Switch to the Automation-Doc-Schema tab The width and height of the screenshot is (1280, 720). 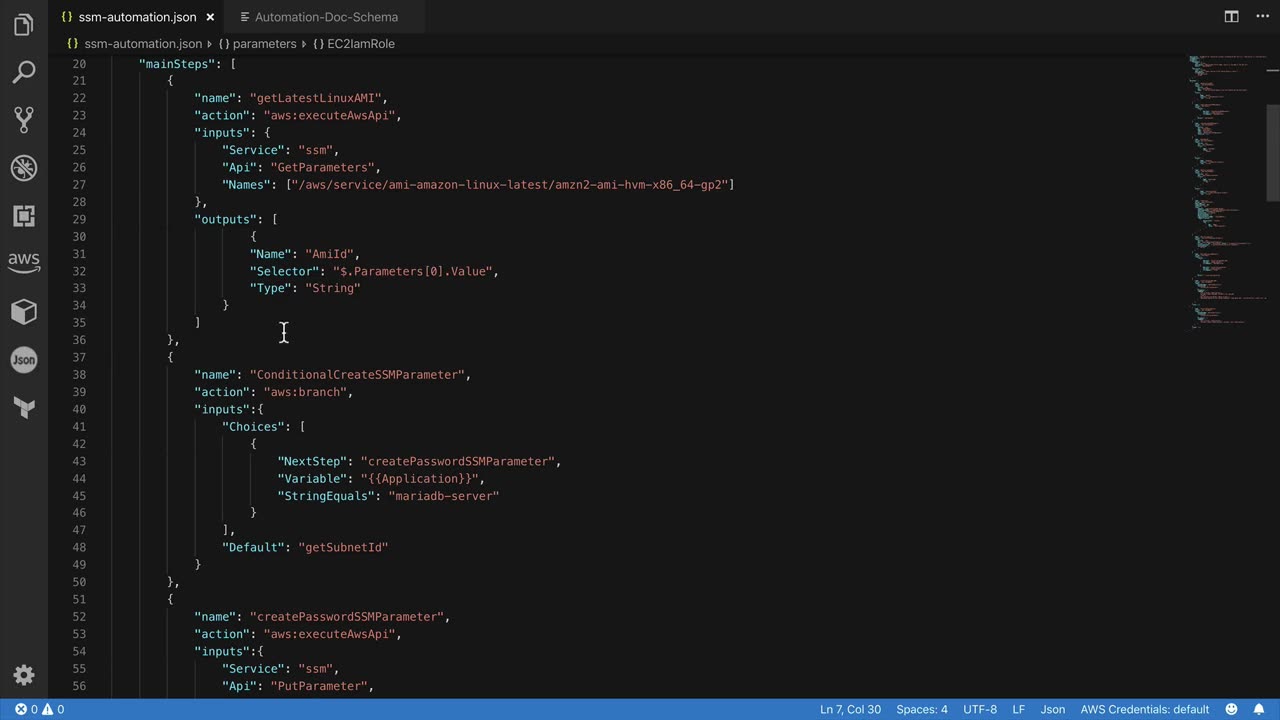coord(325,17)
